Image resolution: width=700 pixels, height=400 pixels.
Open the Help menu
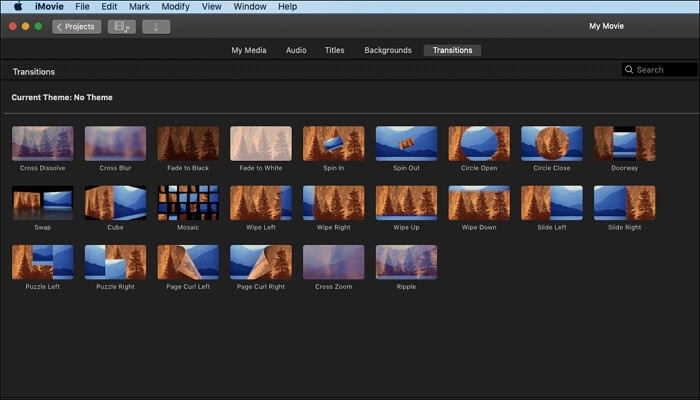click(288, 6)
